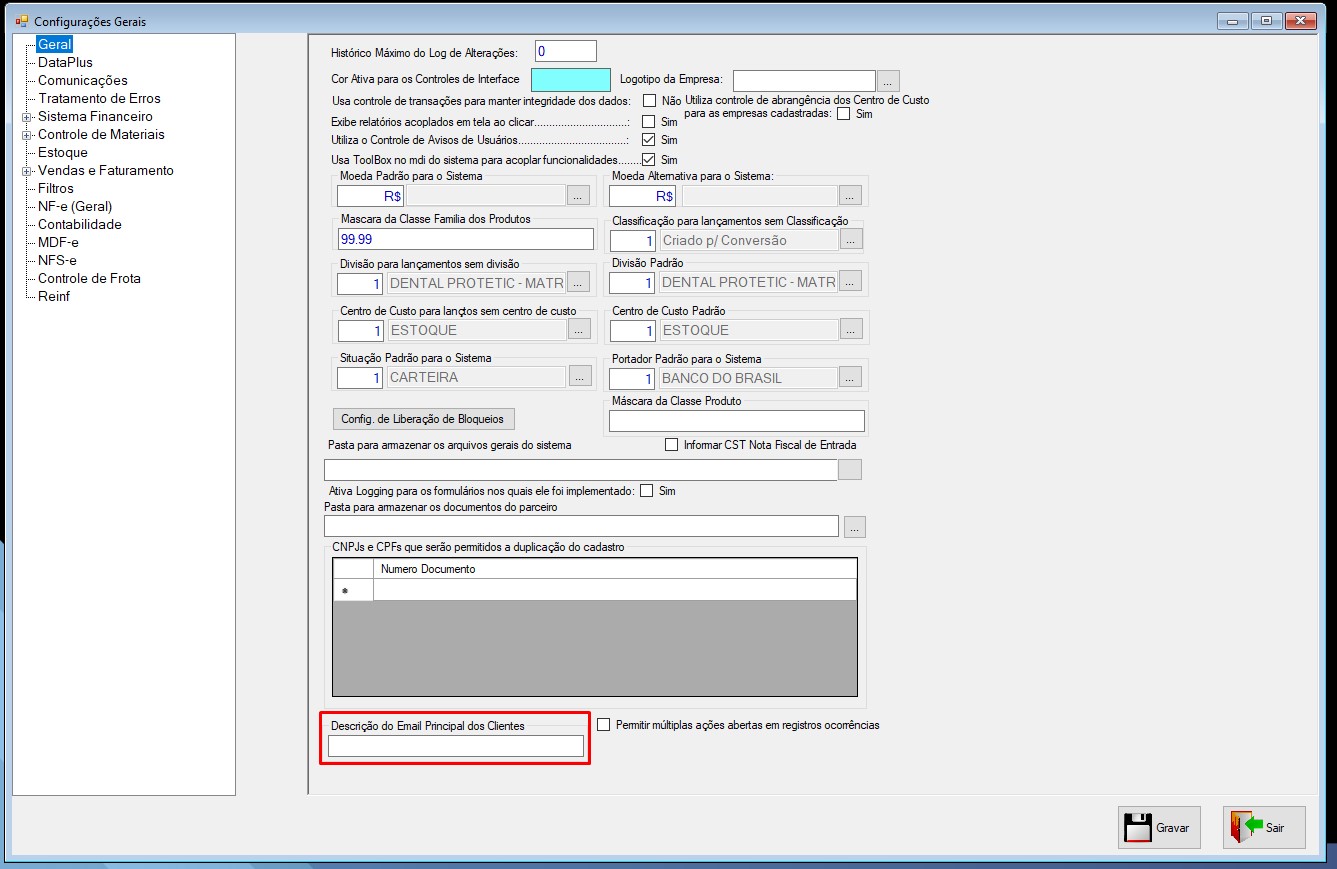Click Situação Padrão code number field
1337x869 pixels.
pyautogui.click(x=360, y=378)
